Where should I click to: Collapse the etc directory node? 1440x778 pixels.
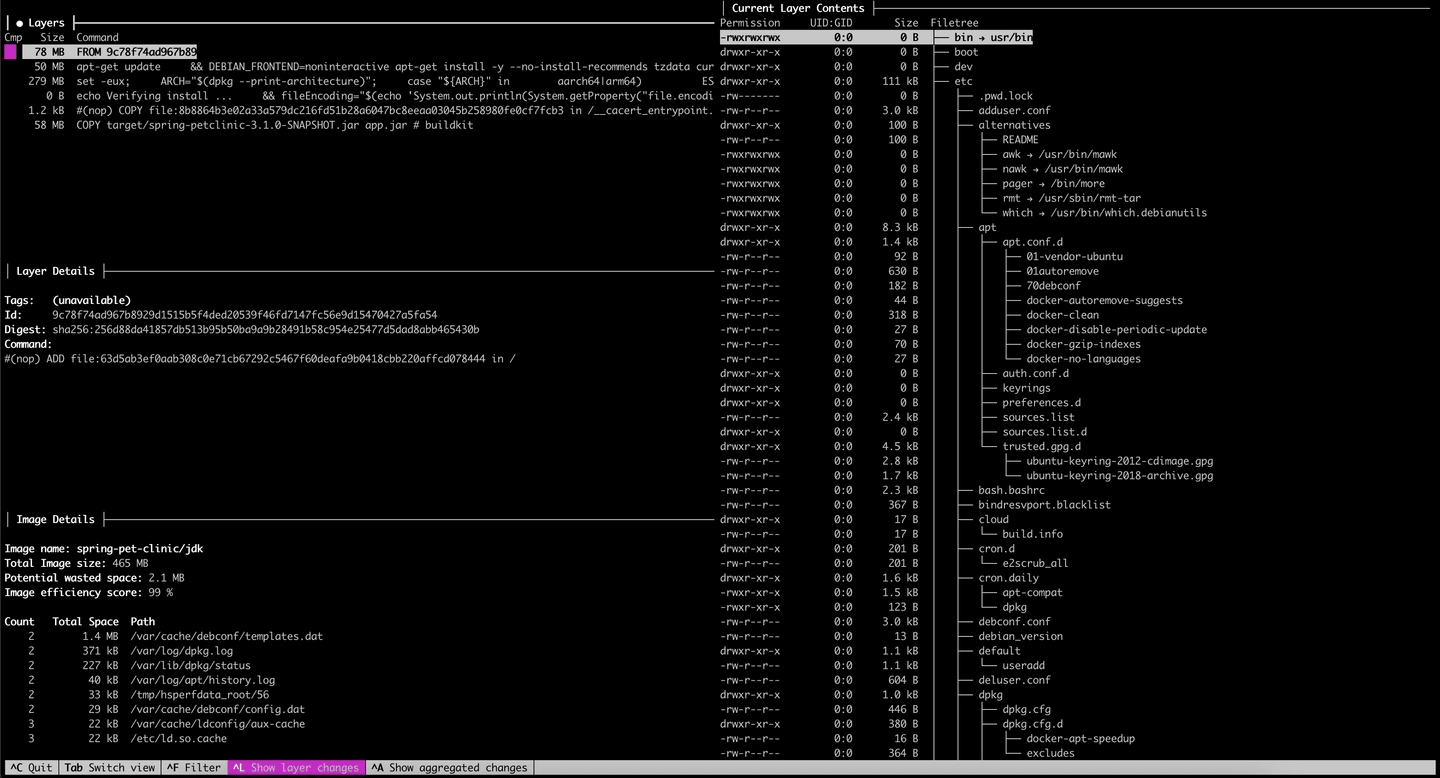963,81
